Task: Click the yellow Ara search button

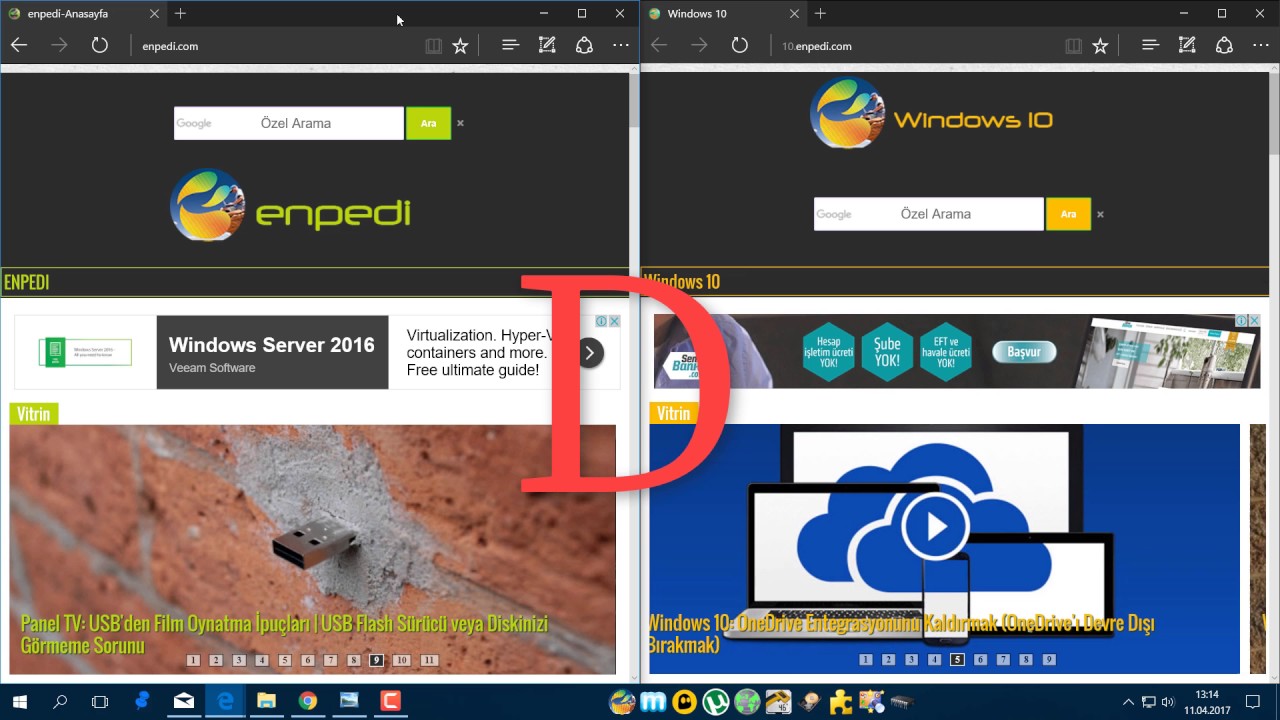Action: [1068, 213]
